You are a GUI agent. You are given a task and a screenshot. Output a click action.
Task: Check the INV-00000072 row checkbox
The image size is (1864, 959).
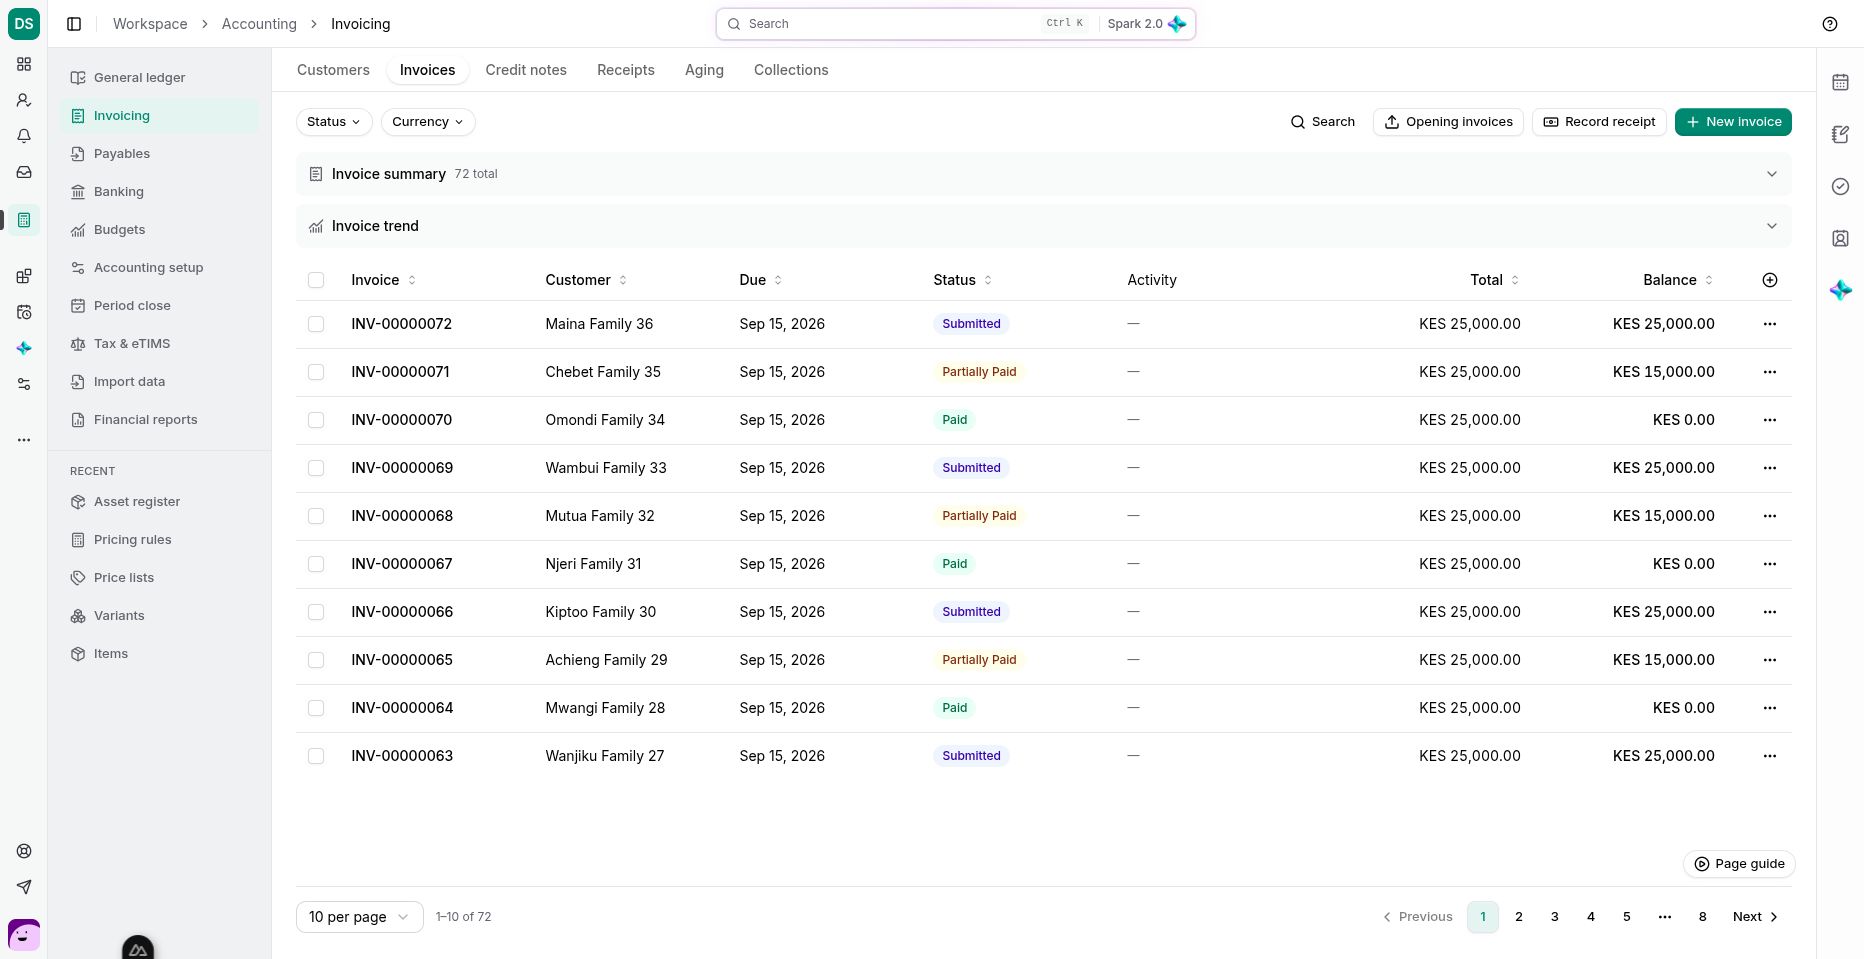coord(316,324)
